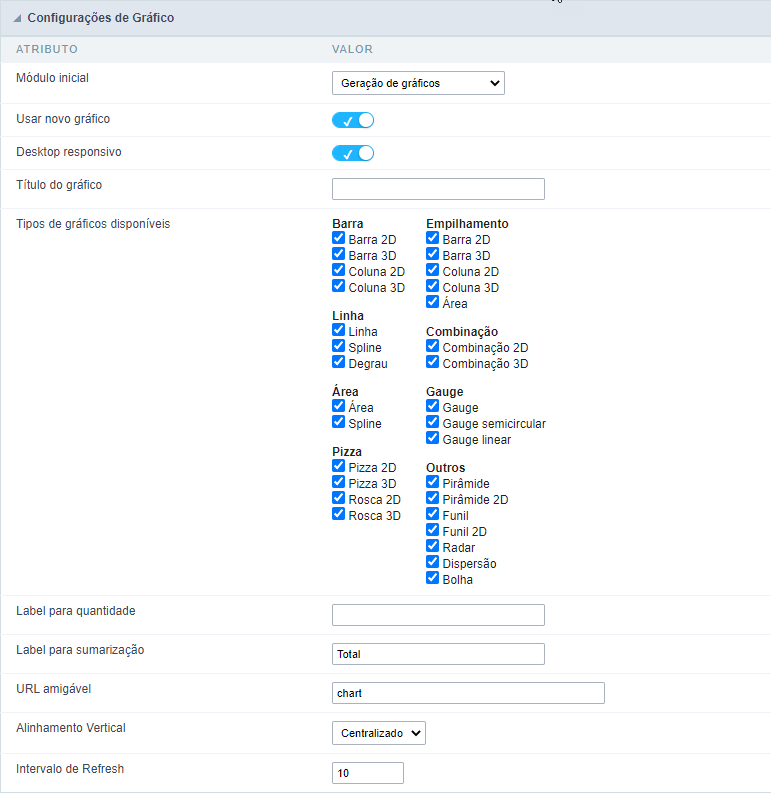The width and height of the screenshot is (771, 793).
Task: Toggle the Desktop responsivo switch
Action: click(353, 153)
